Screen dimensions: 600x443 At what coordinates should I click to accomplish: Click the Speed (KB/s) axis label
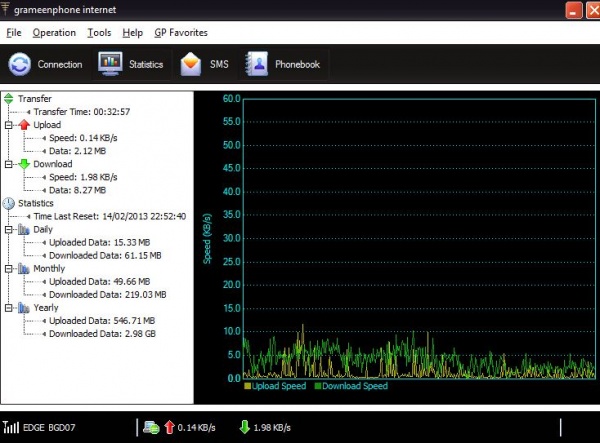[207, 239]
